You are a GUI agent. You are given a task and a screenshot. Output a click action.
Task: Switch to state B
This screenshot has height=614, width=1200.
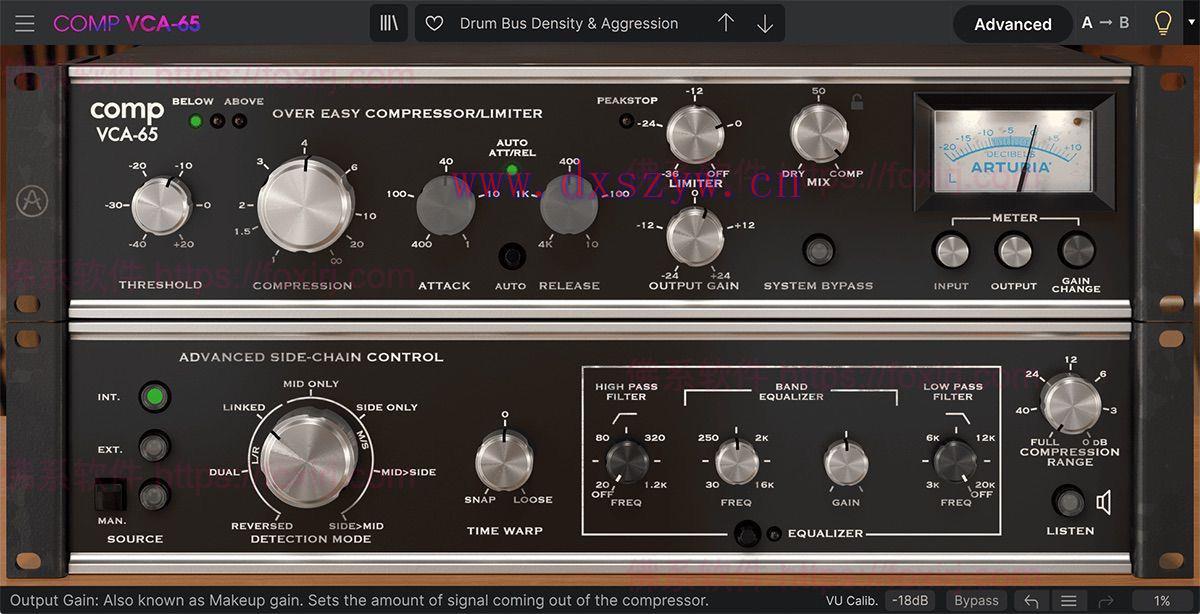tap(1124, 22)
